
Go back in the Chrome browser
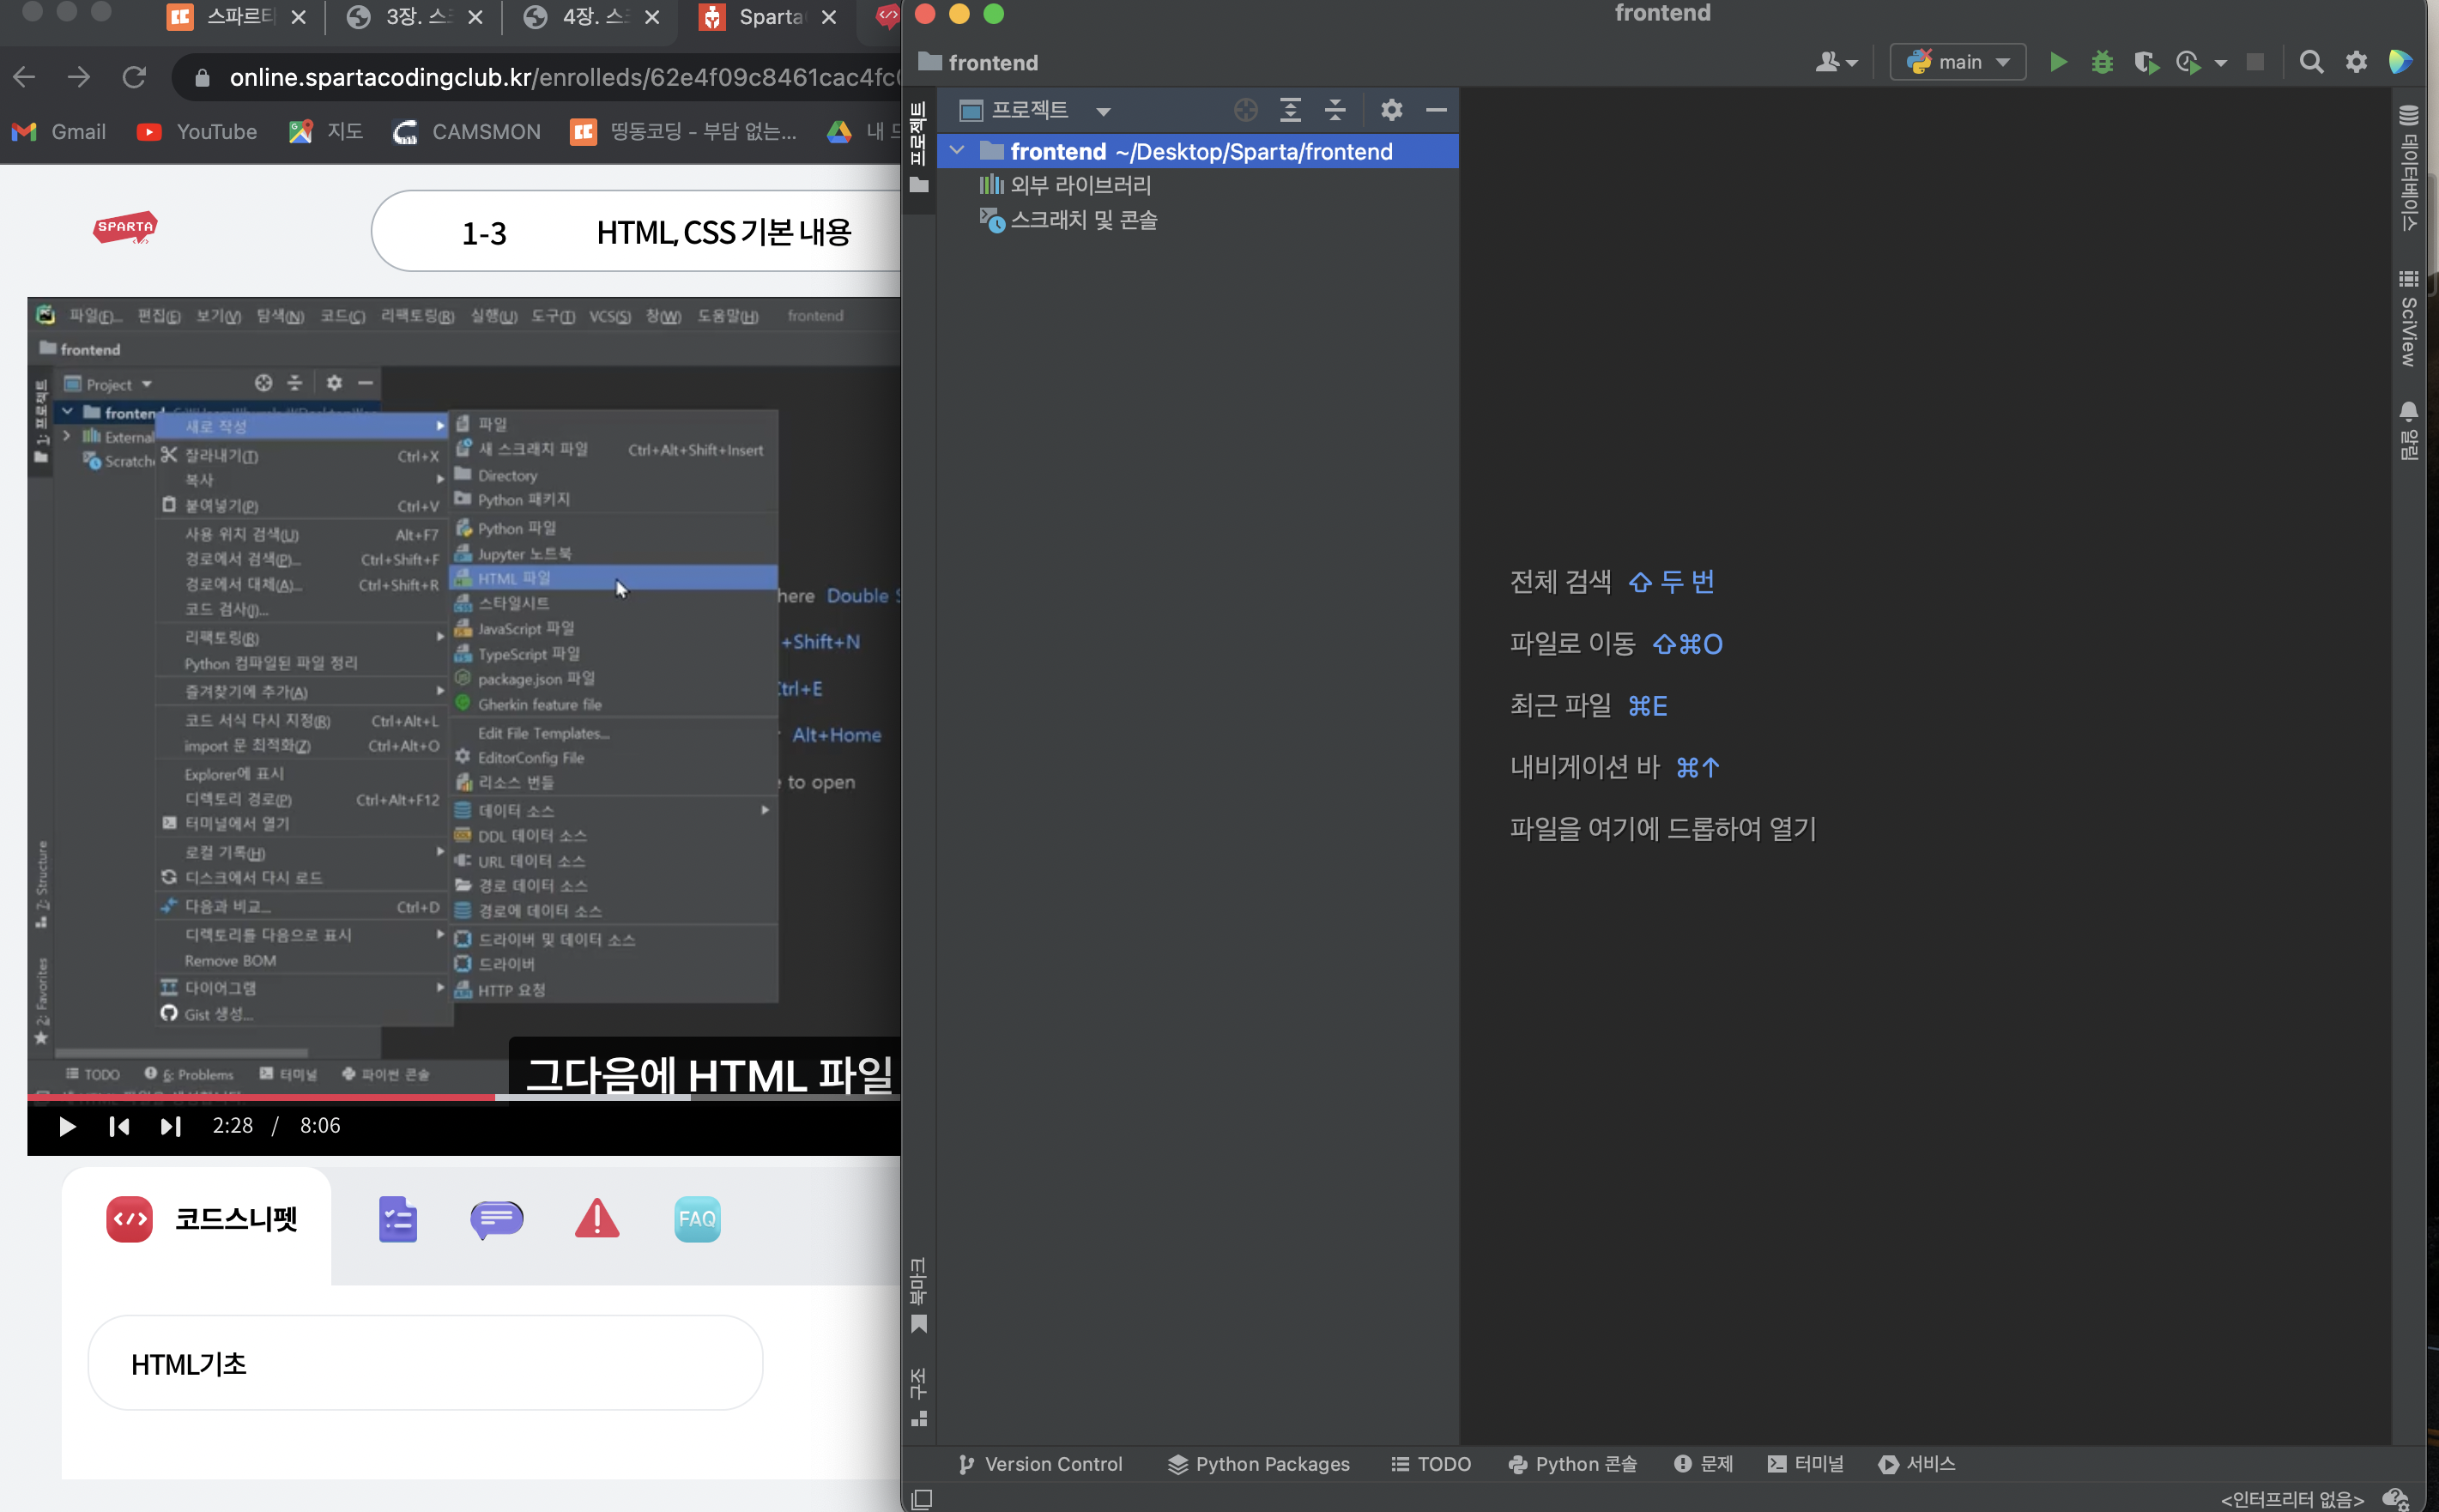pyautogui.click(x=25, y=77)
